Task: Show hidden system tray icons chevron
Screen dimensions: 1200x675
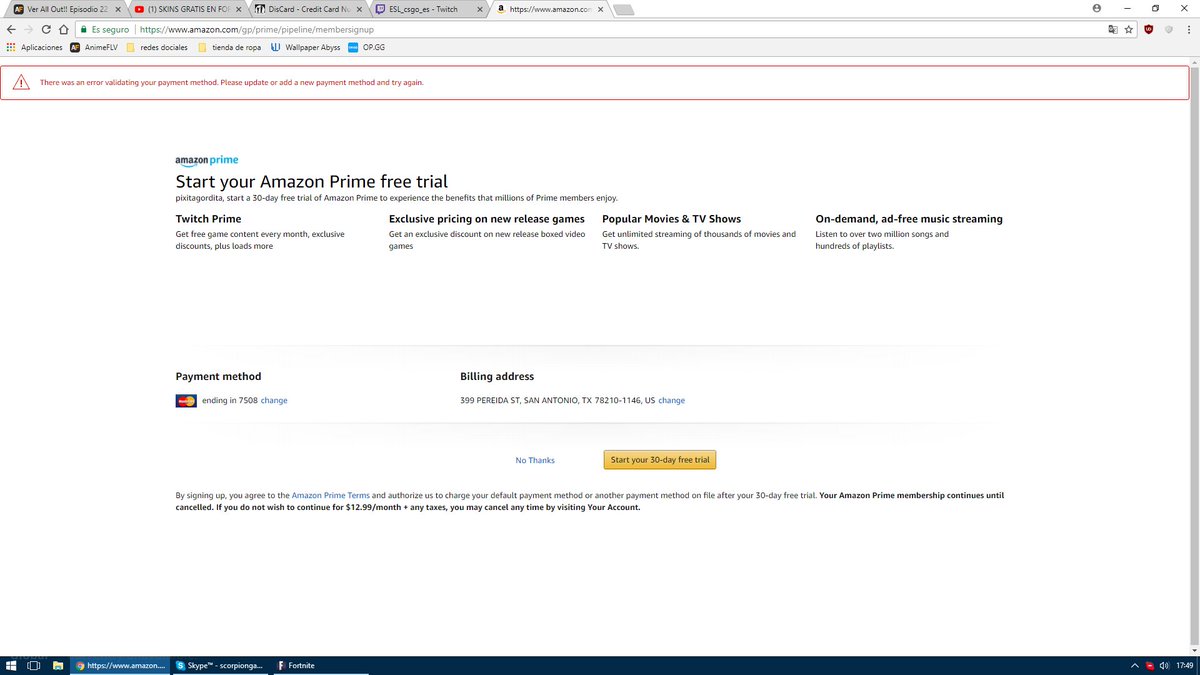Action: pos(1135,665)
